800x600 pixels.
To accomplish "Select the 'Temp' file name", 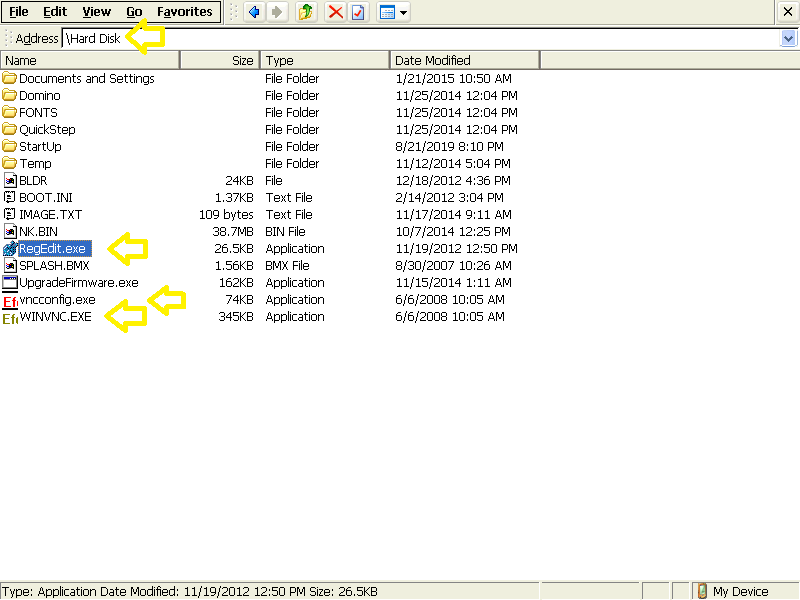I will (x=35, y=163).
